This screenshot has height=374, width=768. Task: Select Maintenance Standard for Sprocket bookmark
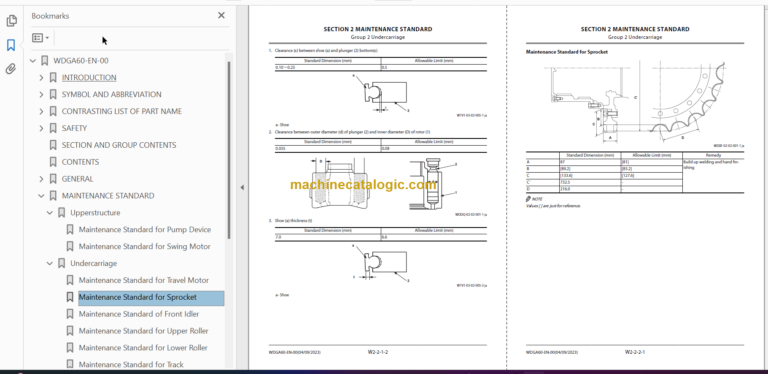pos(151,297)
